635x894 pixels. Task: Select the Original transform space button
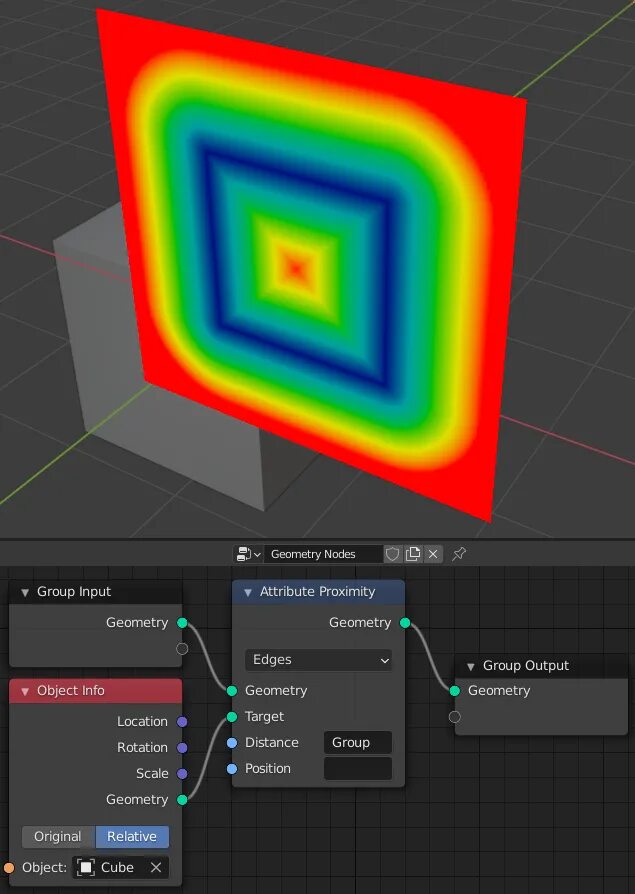coord(58,836)
